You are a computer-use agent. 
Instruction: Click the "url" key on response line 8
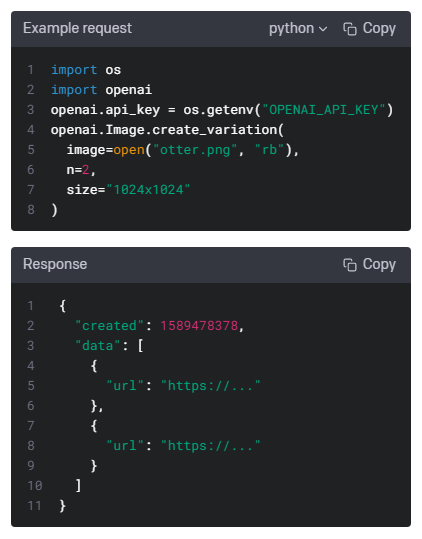pyautogui.click(x=125, y=446)
